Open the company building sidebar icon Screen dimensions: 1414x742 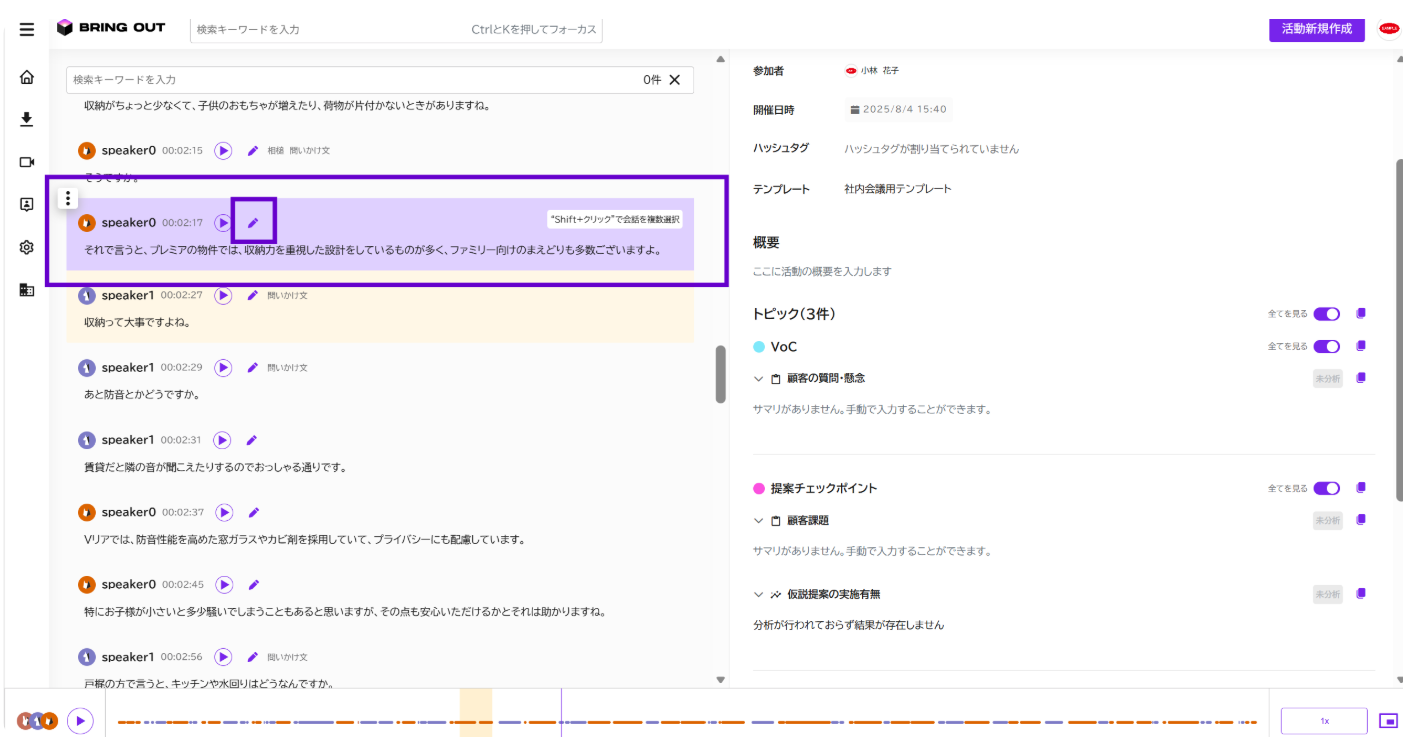pyautogui.click(x=27, y=290)
